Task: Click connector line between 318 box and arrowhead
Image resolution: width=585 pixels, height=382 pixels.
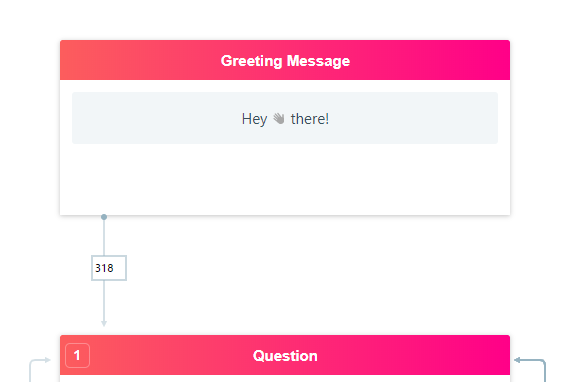Action: point(104,300)
